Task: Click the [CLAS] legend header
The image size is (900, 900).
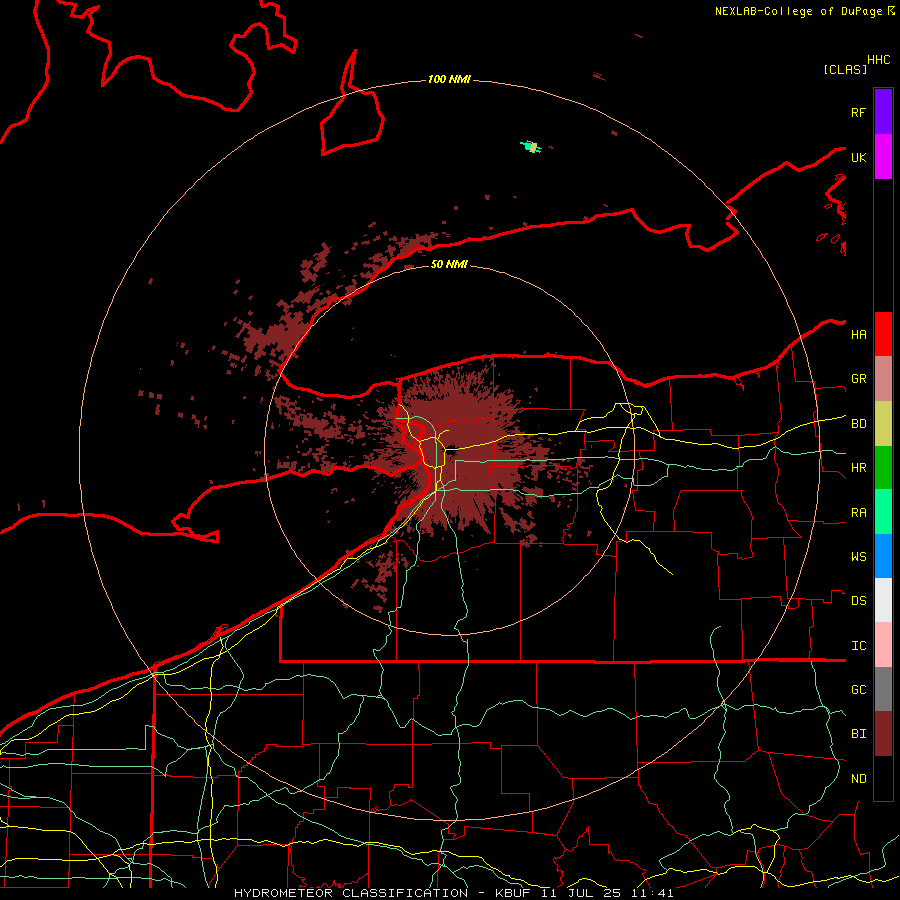Action: 845,69
